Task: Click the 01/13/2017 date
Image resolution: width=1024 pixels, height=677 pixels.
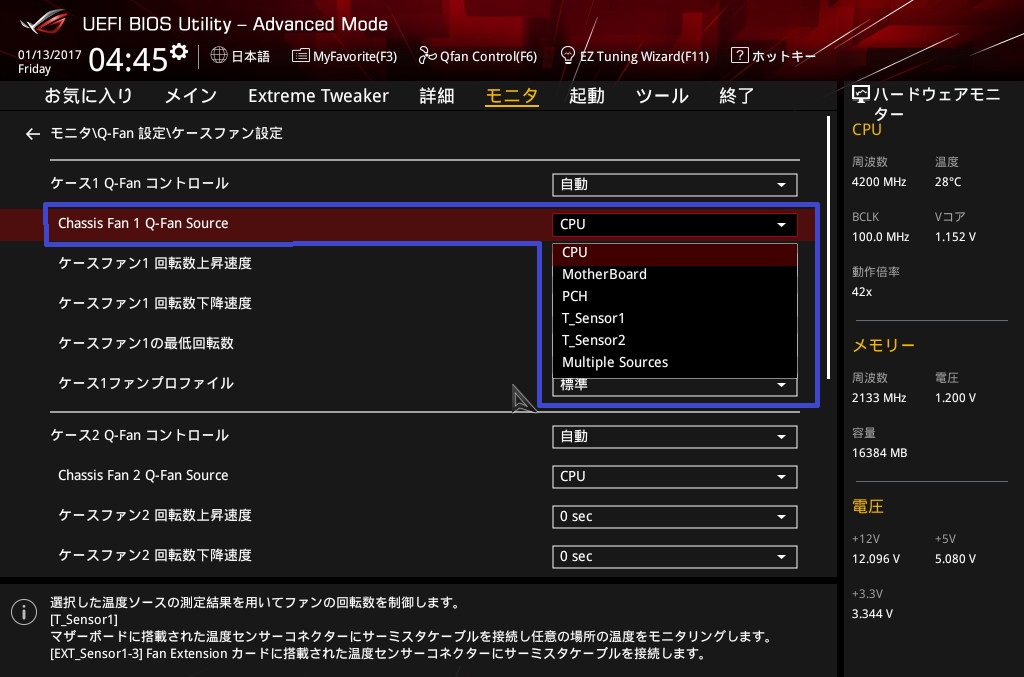Action: (50, 55)
